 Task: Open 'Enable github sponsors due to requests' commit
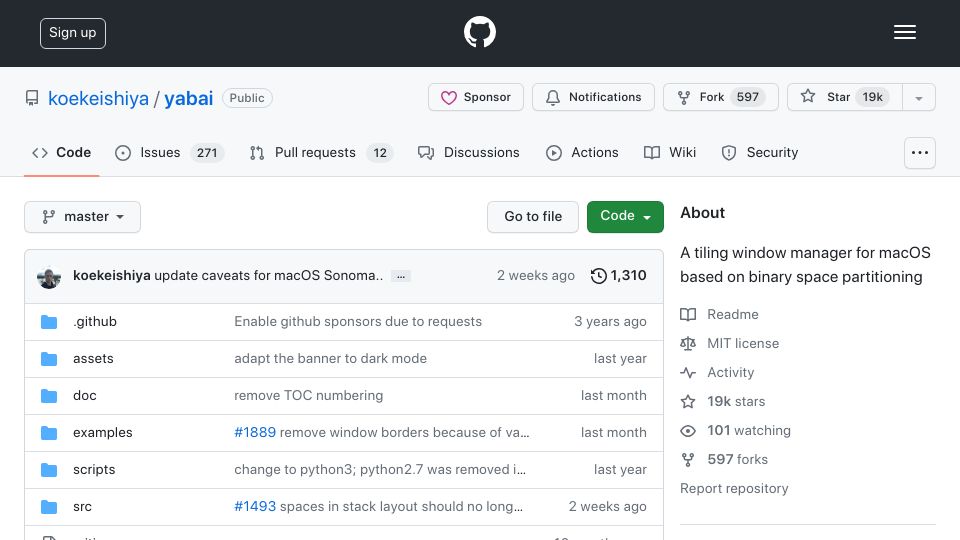(x=358, y=321)
